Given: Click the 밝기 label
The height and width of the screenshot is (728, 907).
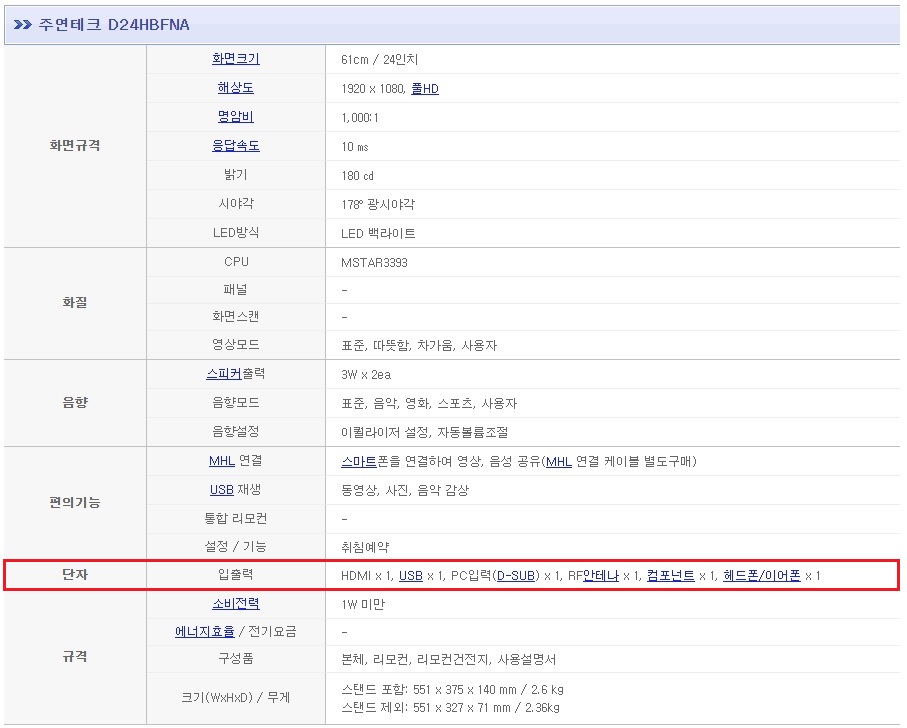Looking at the screenshot, I should (x=235, y=175).
